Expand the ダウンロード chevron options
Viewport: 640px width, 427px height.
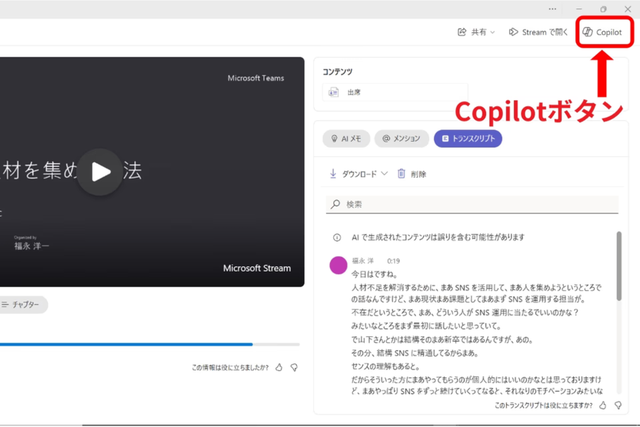click(x=384, y=173)
